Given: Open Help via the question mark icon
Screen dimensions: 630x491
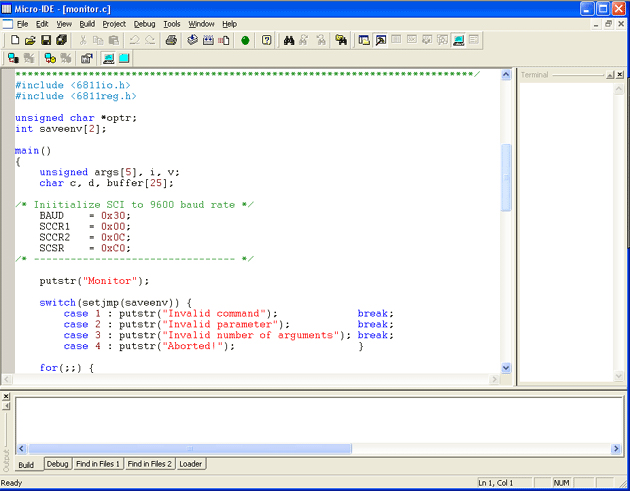Looking at the screenshot, I should point(267,40).
